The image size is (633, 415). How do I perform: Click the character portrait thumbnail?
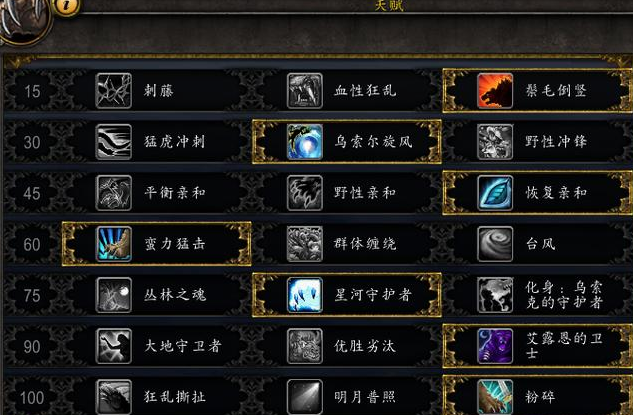[24, 18]
